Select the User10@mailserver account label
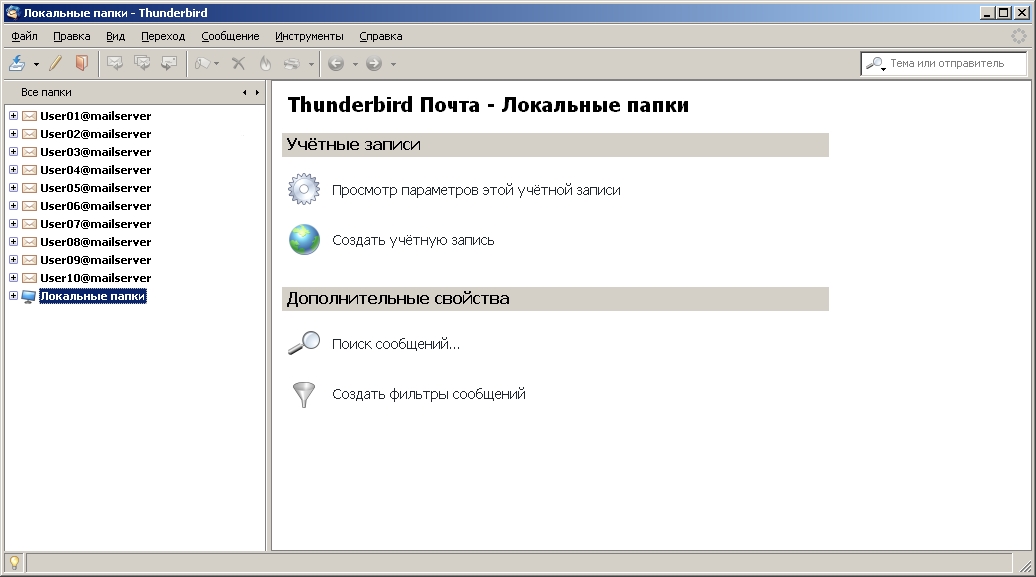1036x577 pixels. pyautogui.click(x=96, y=278)
